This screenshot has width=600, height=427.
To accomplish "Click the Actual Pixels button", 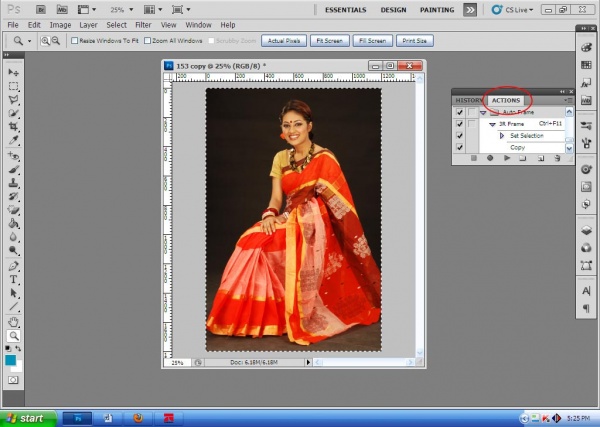I will click(283, 41).
